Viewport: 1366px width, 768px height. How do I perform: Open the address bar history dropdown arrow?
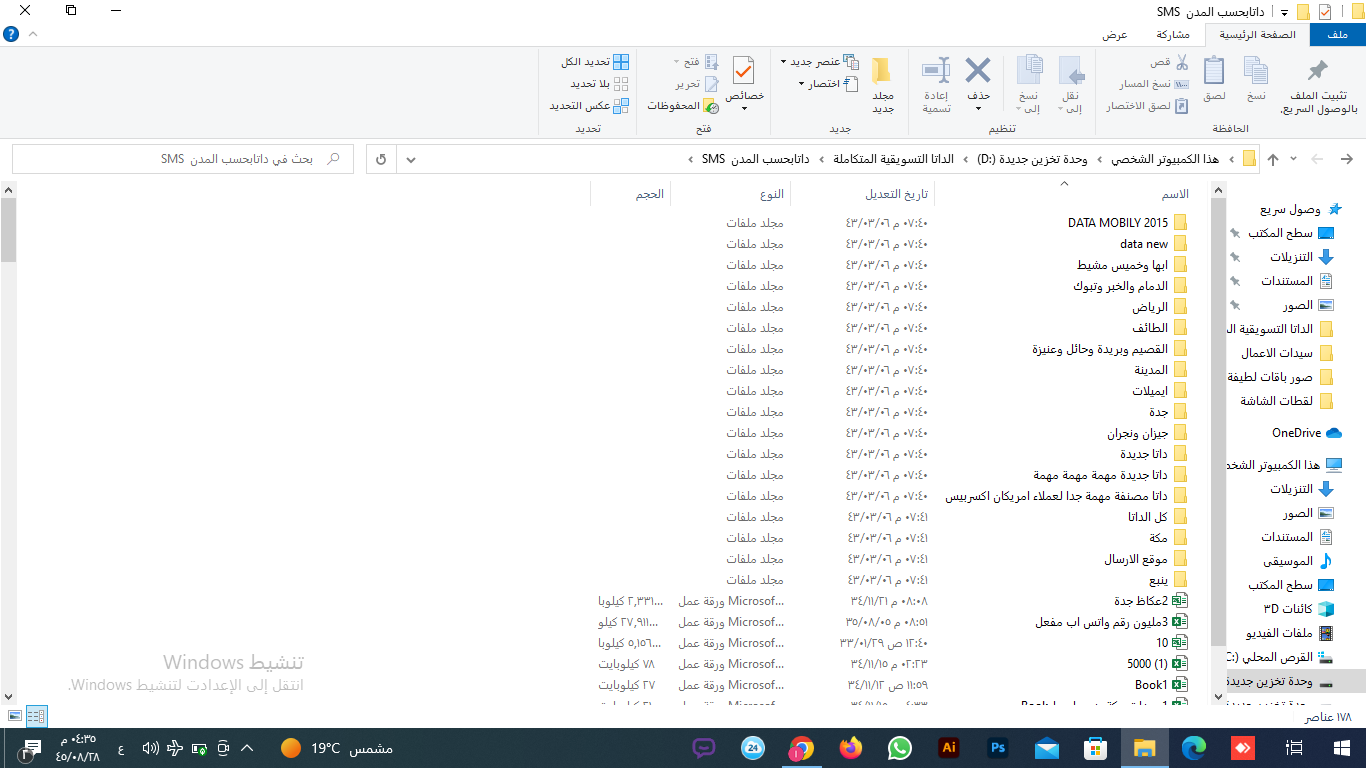[x=411, y=159]
